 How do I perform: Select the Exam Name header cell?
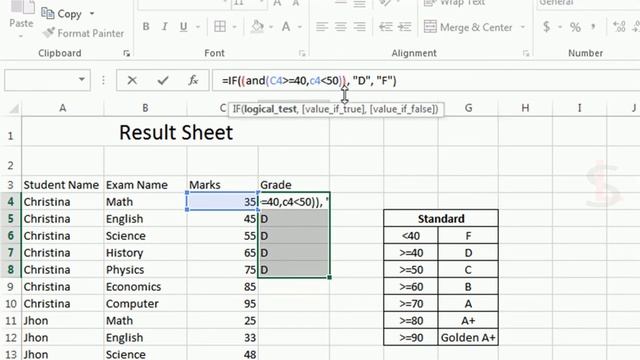pyautogui.click(x=145, y=185)
